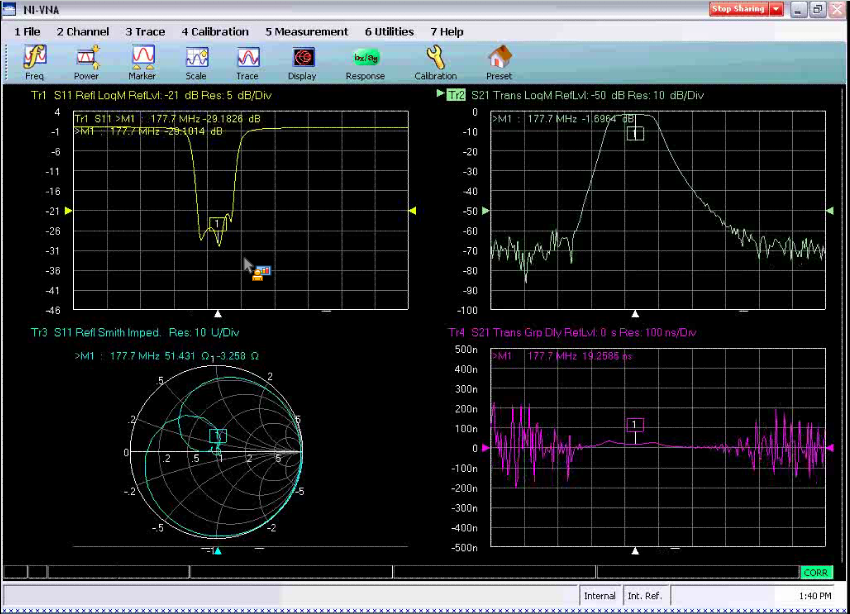Image resolution: width=850 pixels, height=614 pixels.
Task: Click the green CORR status indicator
Action: (x=815, y=573)
